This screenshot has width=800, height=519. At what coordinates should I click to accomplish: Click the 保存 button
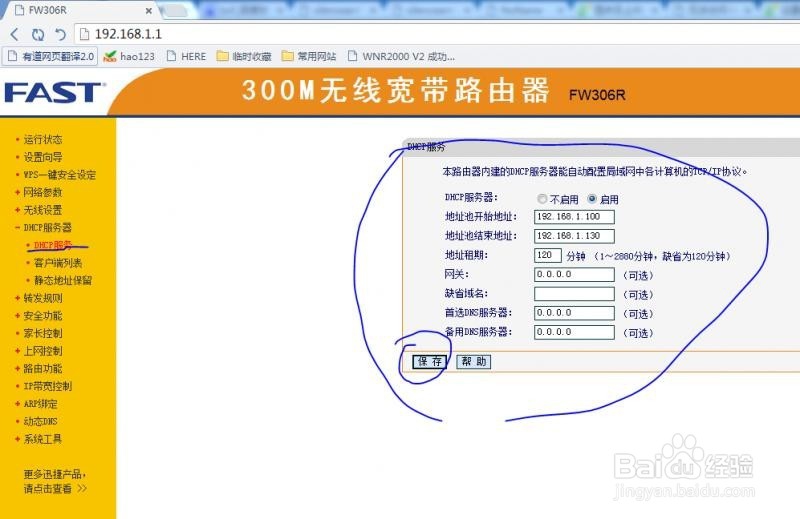[429, 362]
